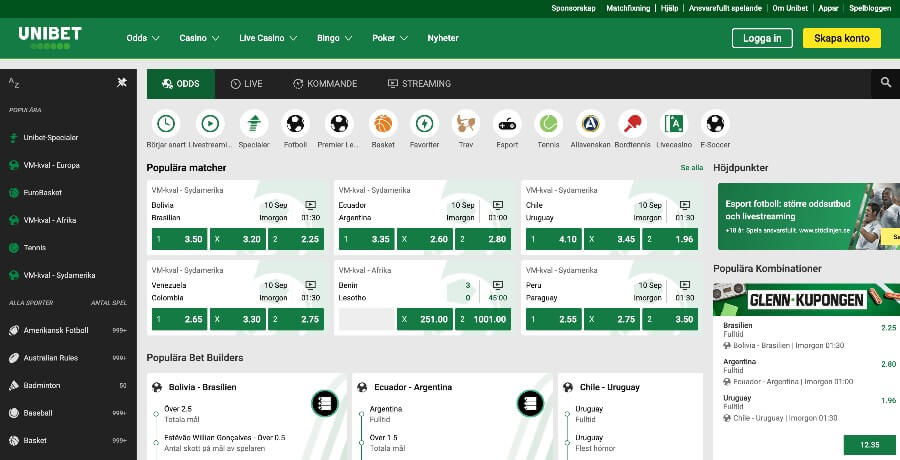Viewport: 900px width, 460px height.
Task: Open the Ansvarsfullt spelande link
Action: coord(725,8)
